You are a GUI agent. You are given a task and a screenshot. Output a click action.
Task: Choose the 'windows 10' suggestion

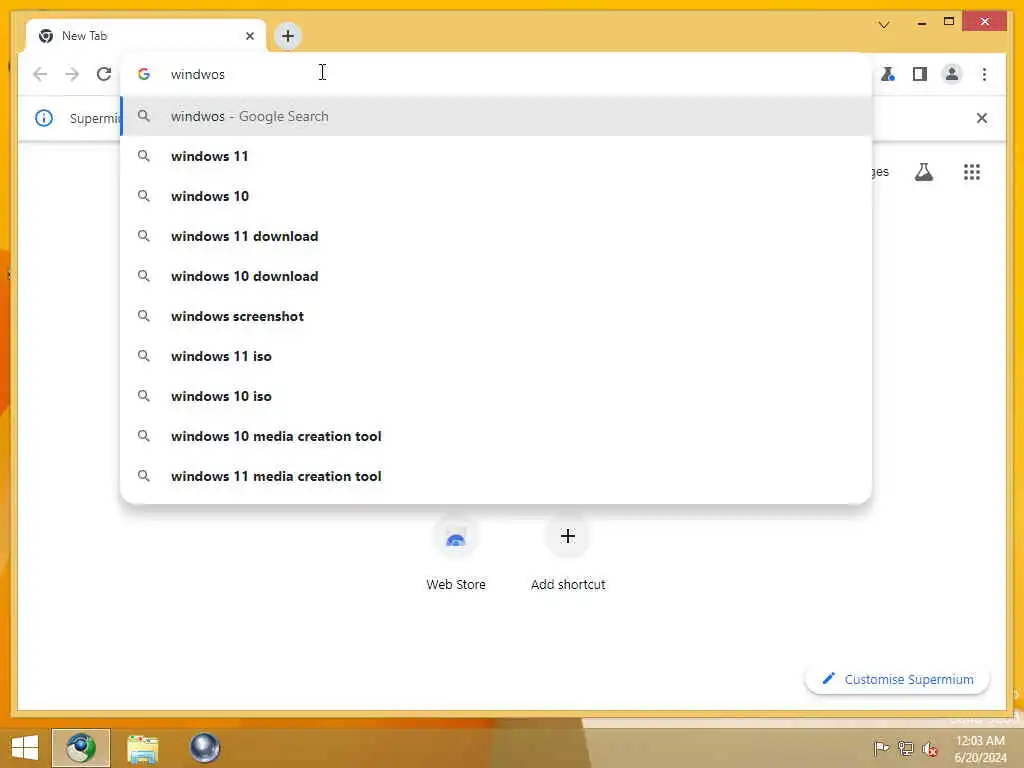496,196
